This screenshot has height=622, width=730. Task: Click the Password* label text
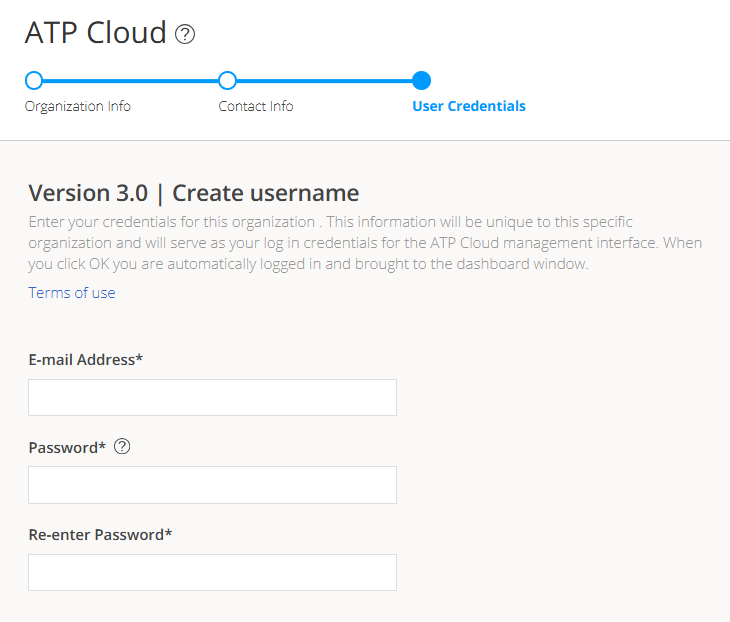[67, 447]
